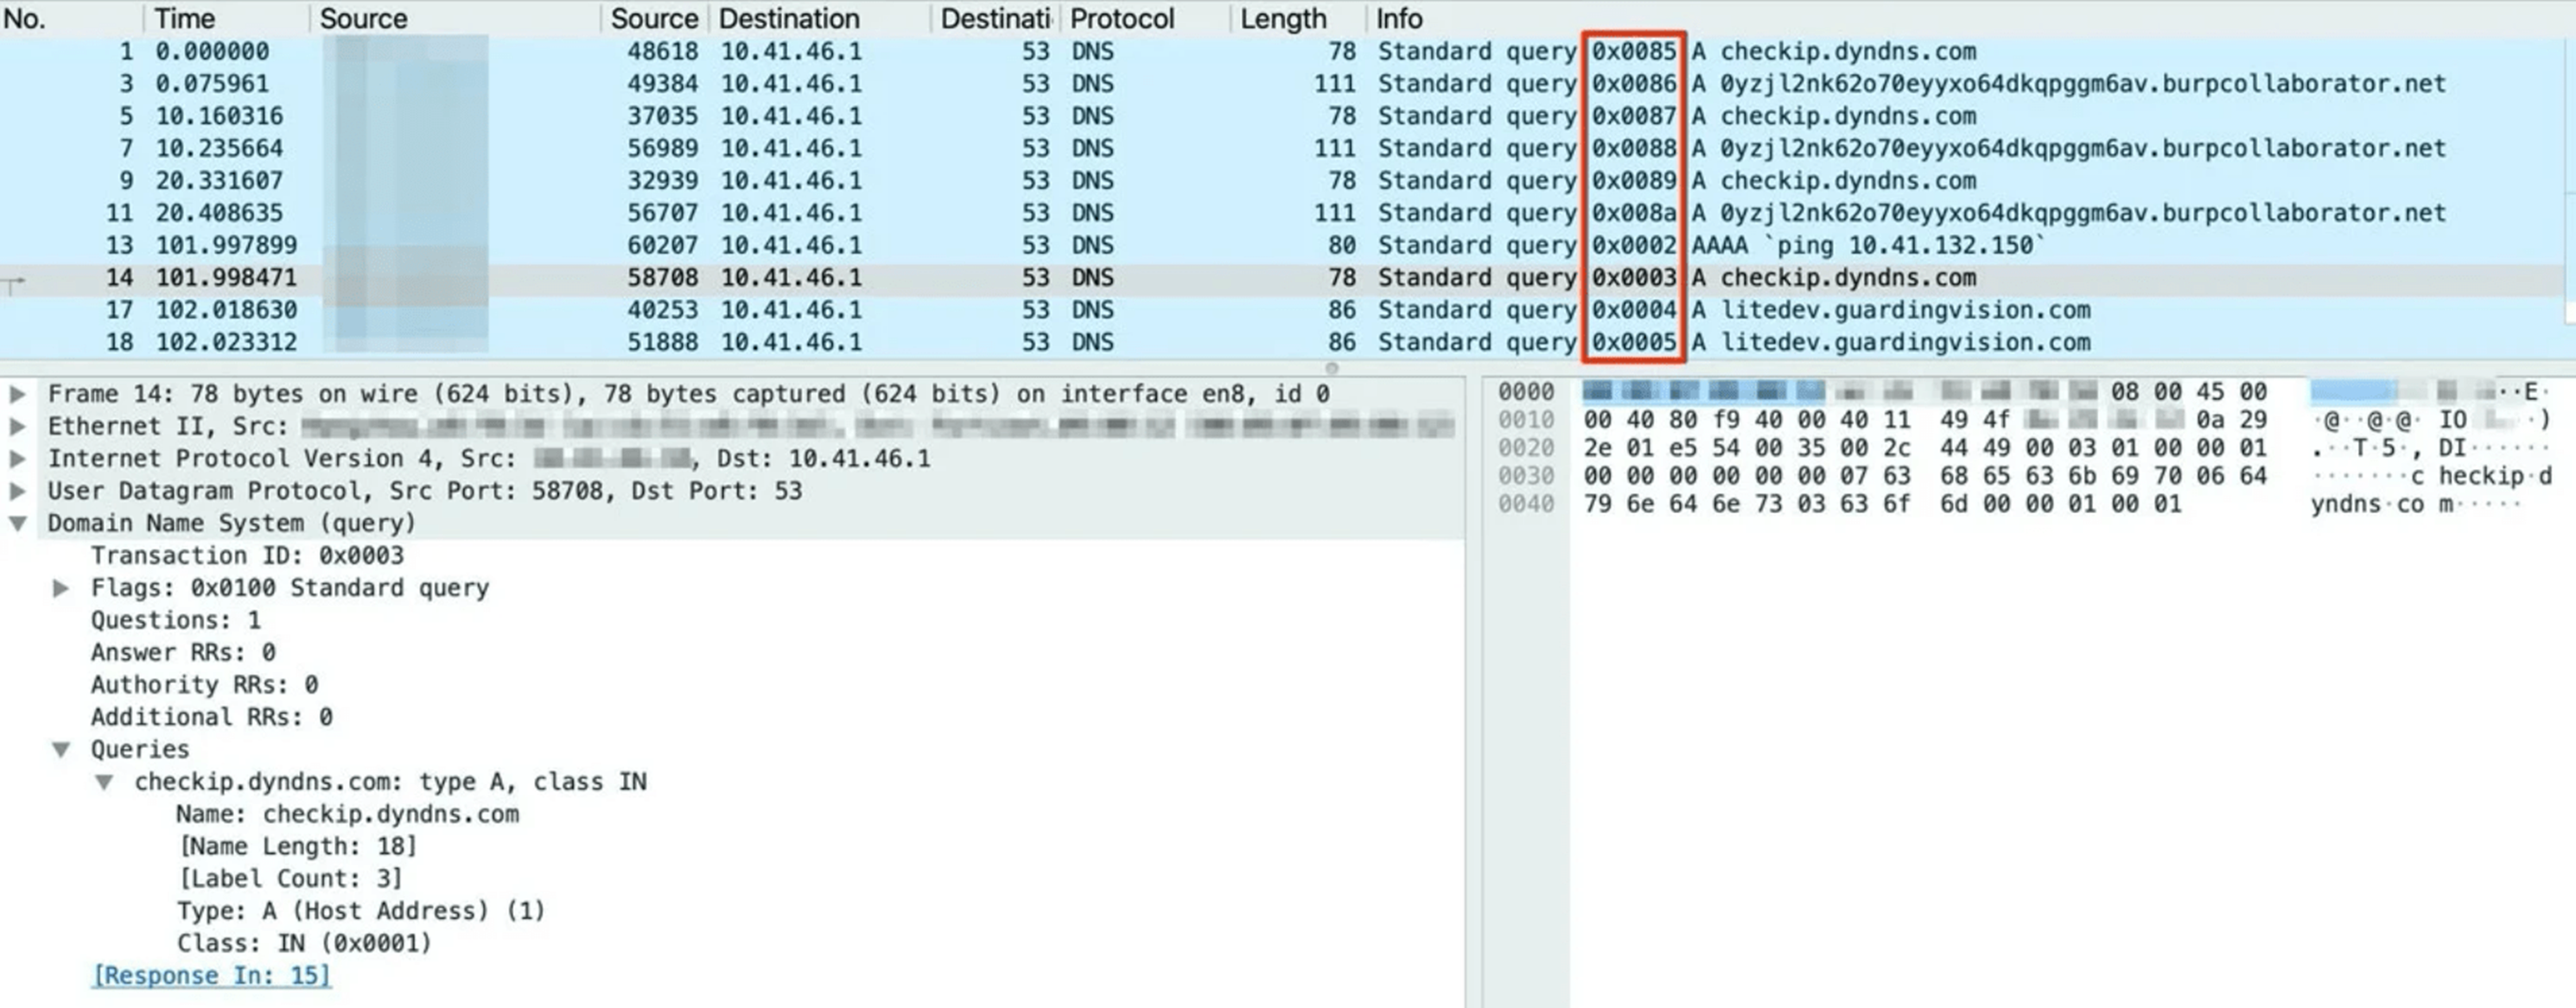
Task: Expand the Ethernet II section
Action: pos(17,426)
